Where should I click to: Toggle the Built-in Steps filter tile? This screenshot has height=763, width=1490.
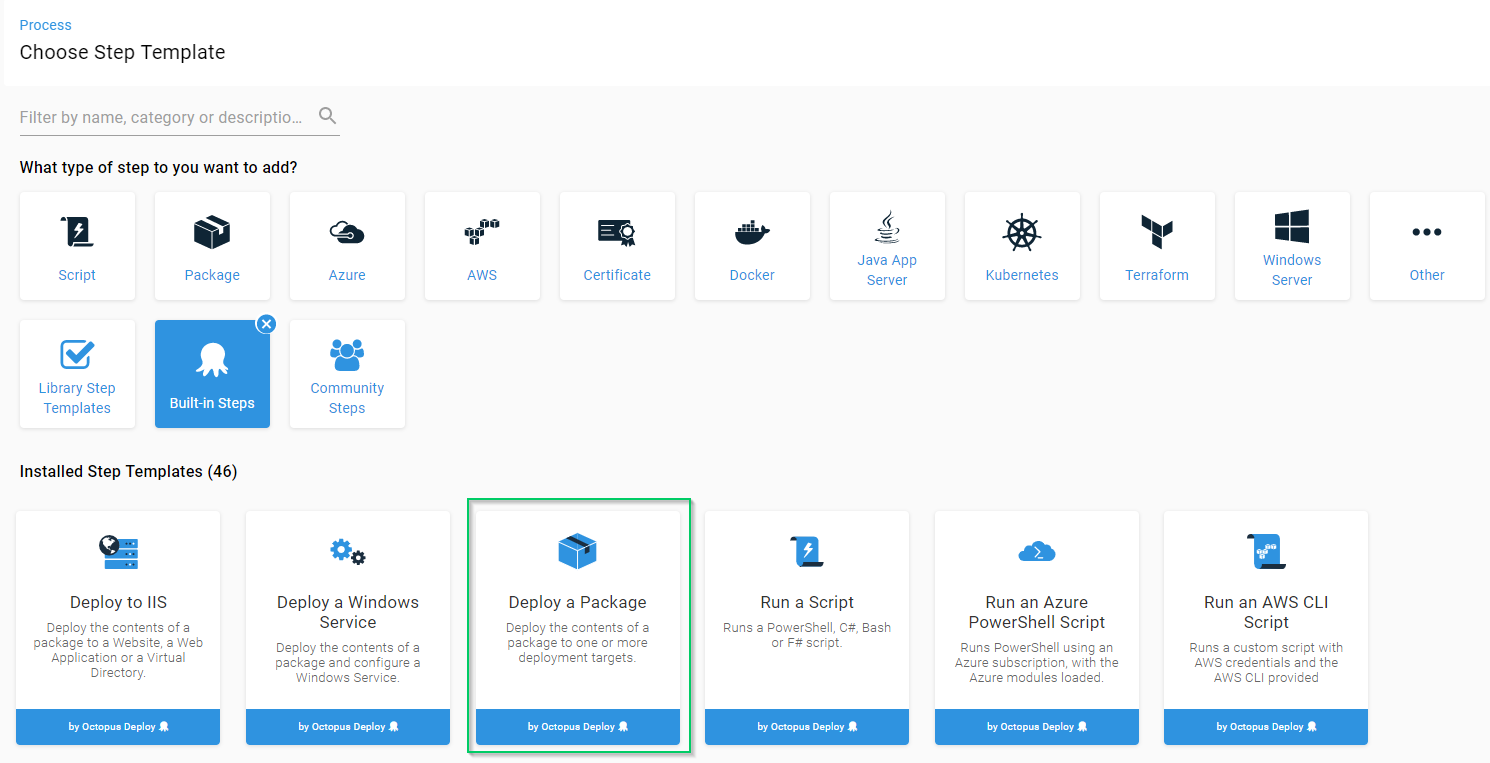[x=212, y=378]
